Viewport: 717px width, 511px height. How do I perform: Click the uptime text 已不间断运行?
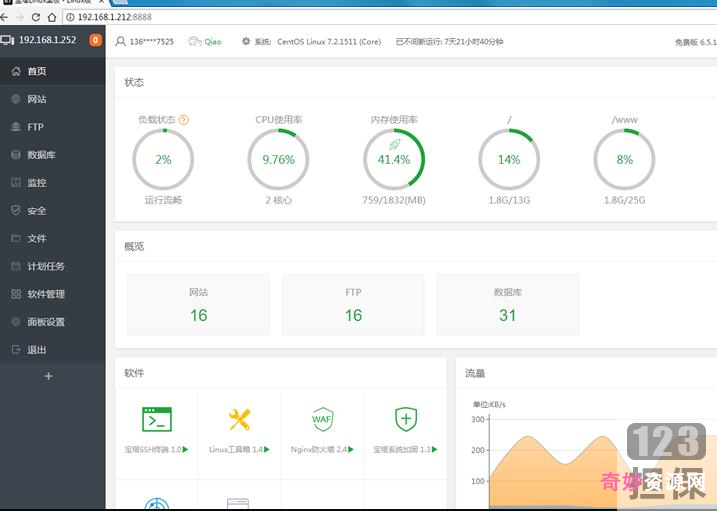tap(449, 42)
